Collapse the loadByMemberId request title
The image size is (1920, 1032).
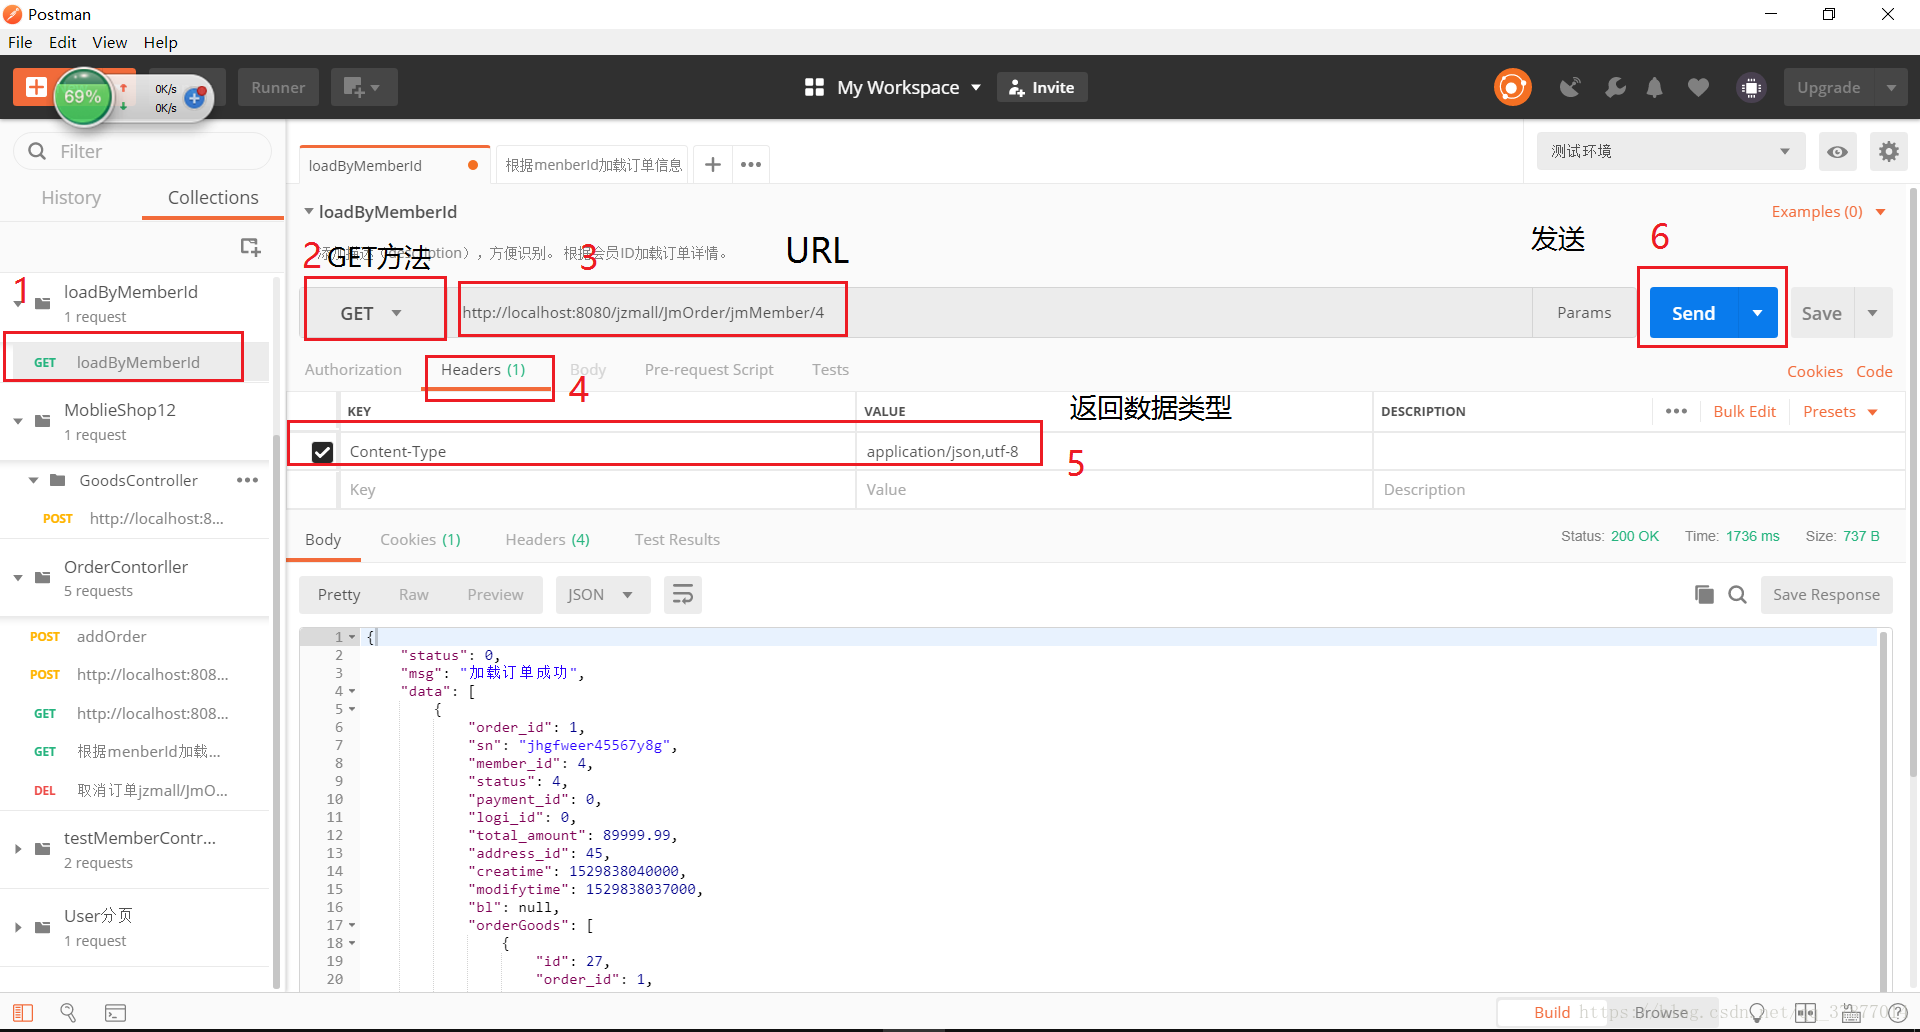click(x=309, y=211)
